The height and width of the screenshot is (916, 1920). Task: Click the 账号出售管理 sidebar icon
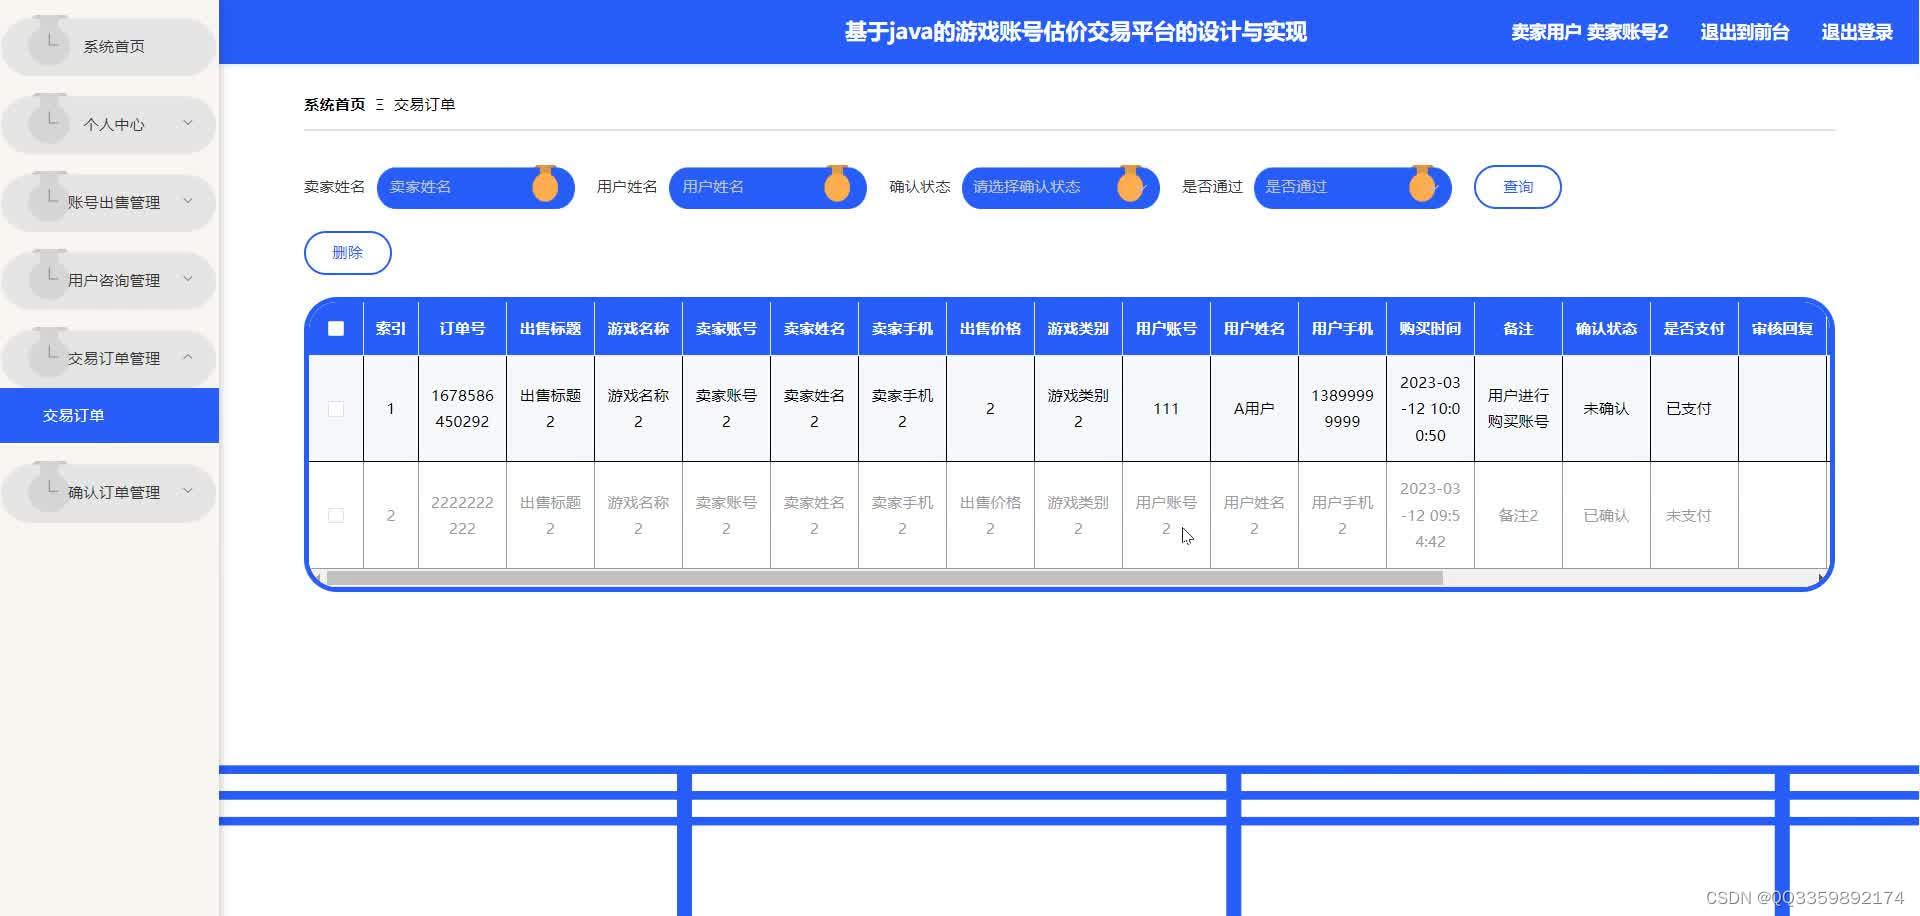click(x=49, y=196)
